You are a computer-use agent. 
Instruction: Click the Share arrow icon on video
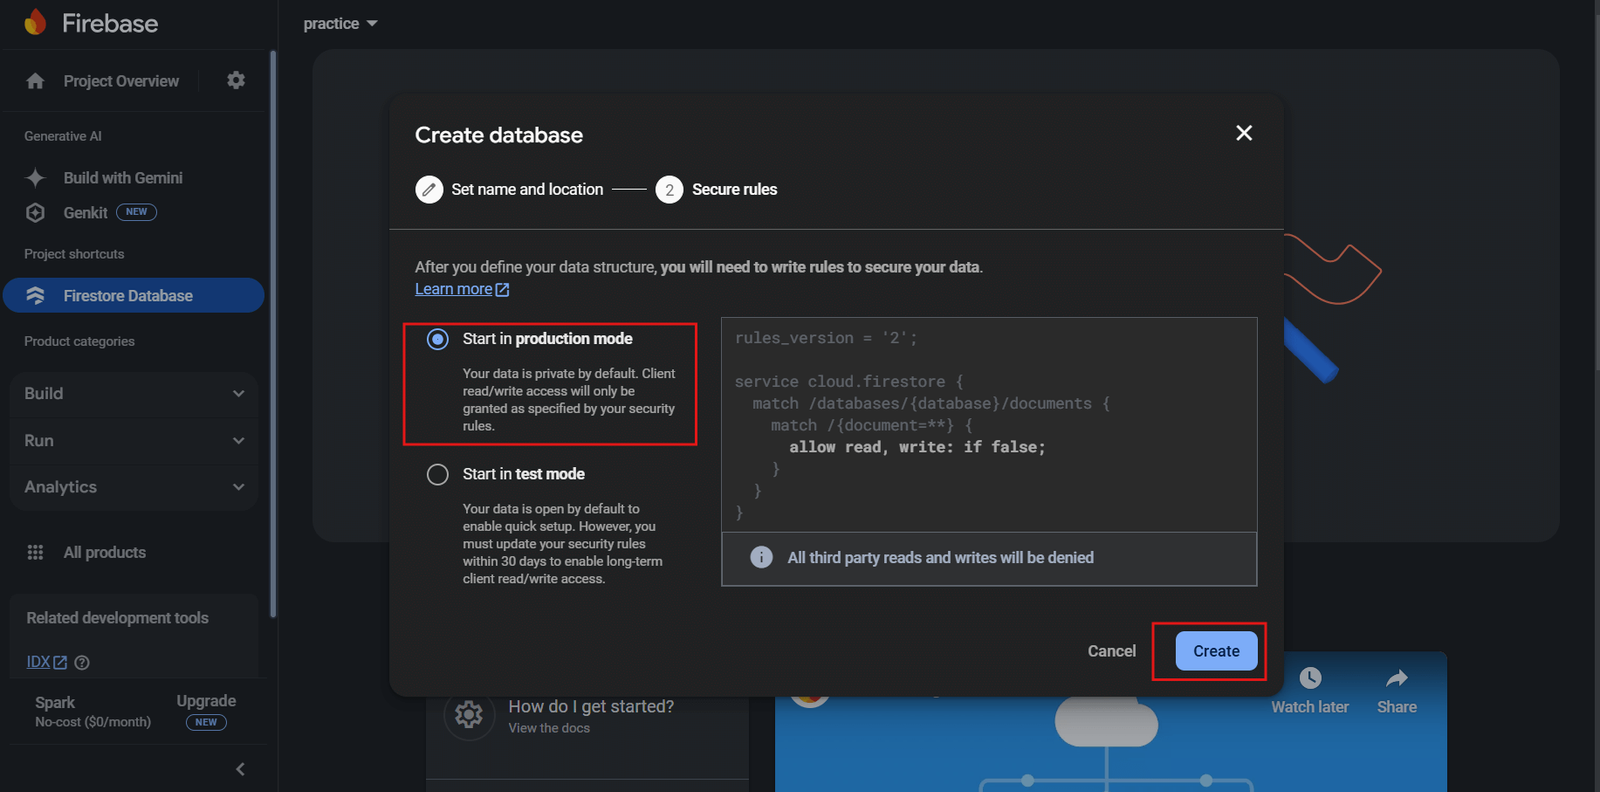pyautogui.click(x=1396, y=679)
